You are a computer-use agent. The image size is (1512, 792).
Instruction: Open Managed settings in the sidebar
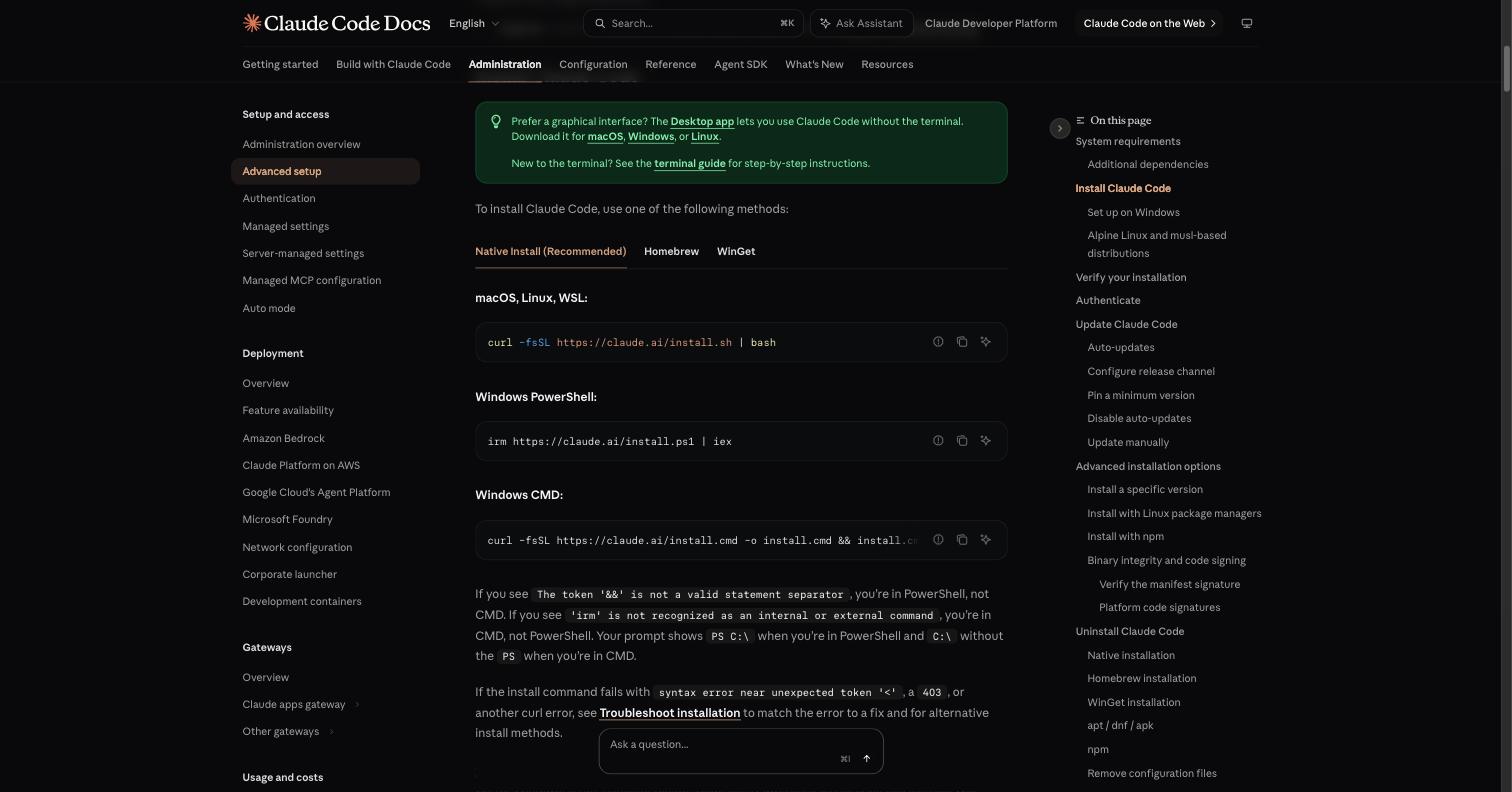(285, 227)
